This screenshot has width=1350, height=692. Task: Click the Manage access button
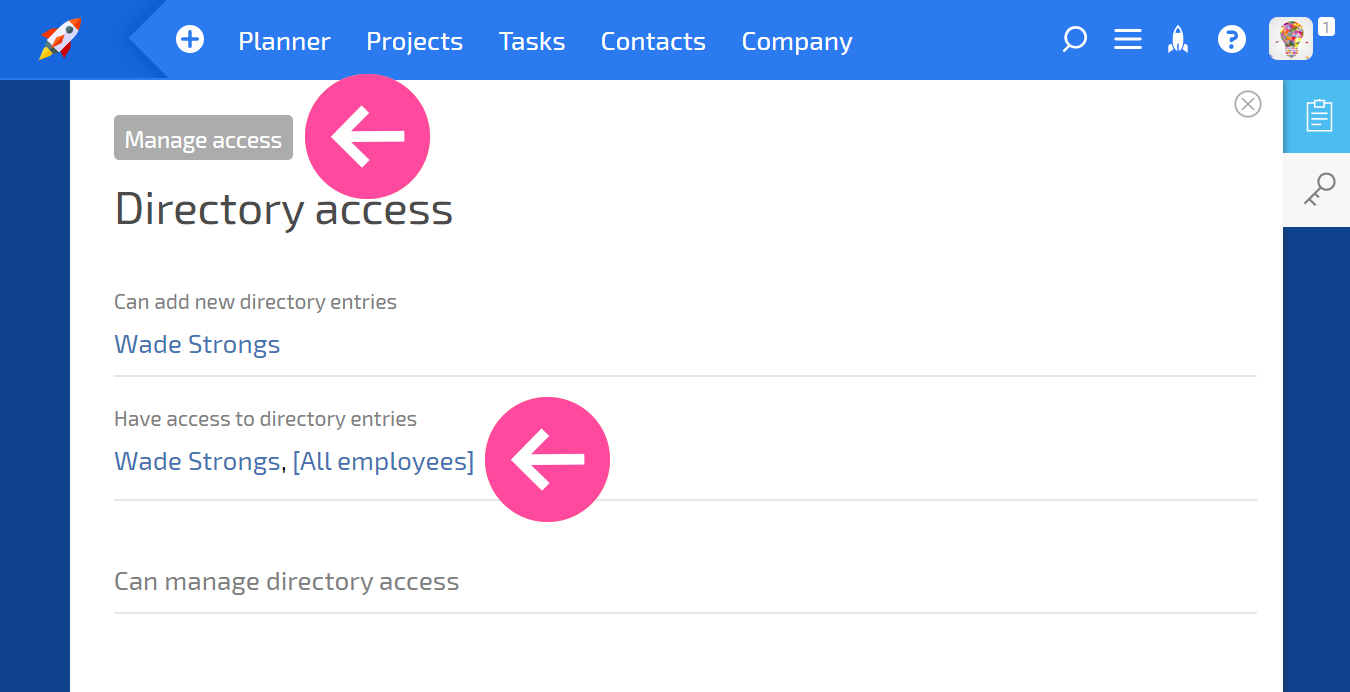(203, 138)
